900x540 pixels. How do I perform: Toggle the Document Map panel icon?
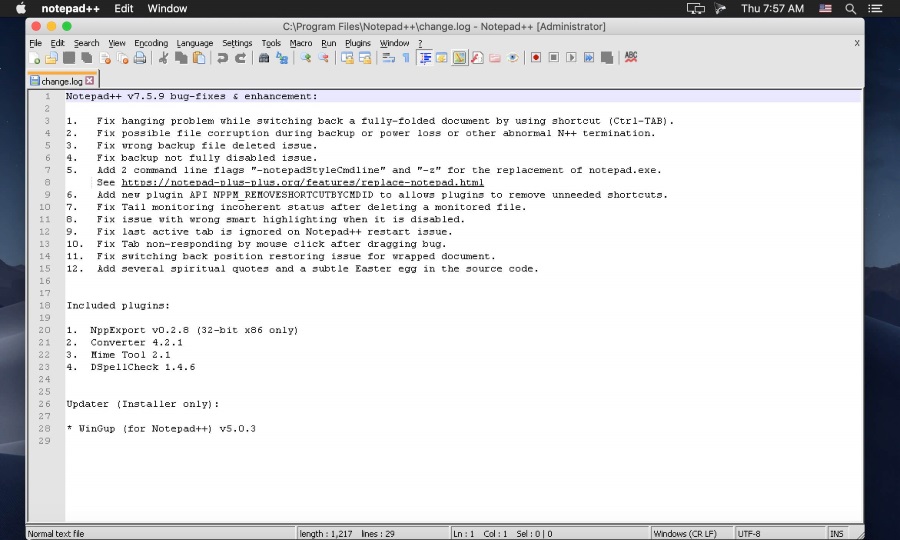pyautogui.click(x=459, y=58)
